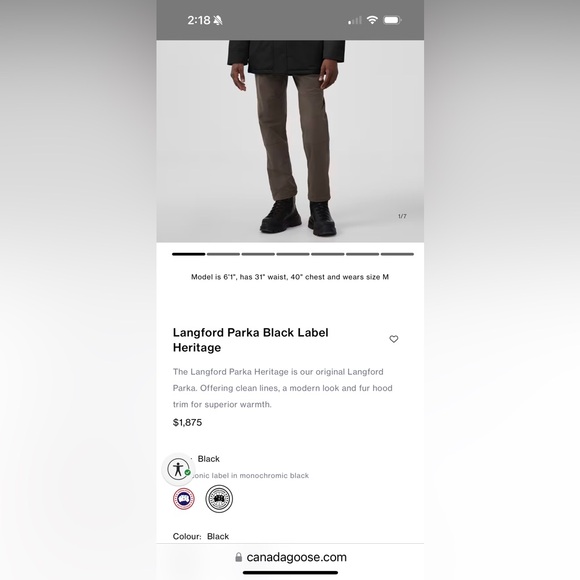This screenshot has height=580, width=580.
Task: Select the black monochrome label badge
Action: tap(219, 499)
